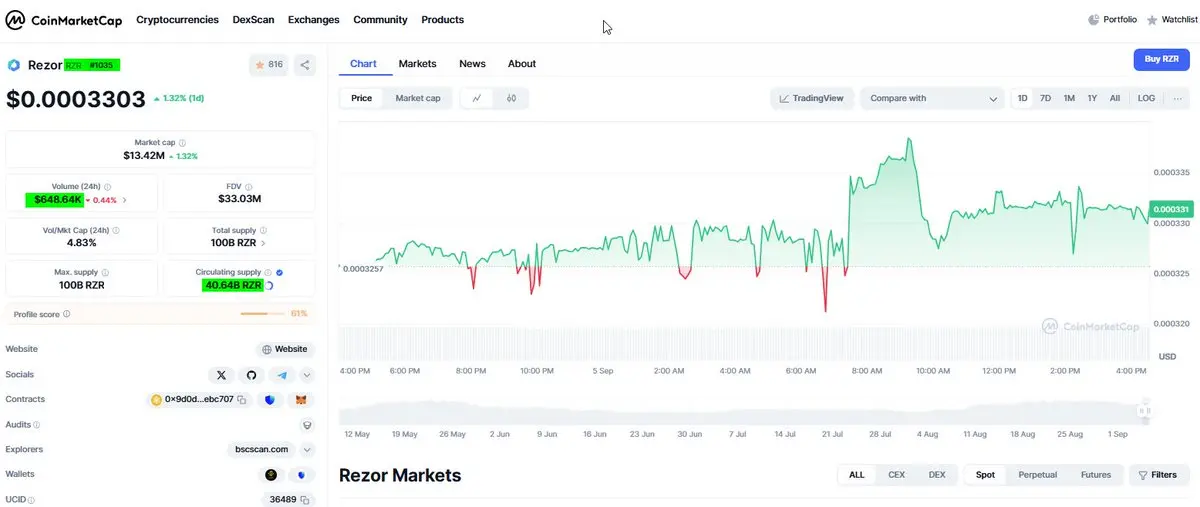
Task: Show info for Max. supply
Action: tap(105, 272)
